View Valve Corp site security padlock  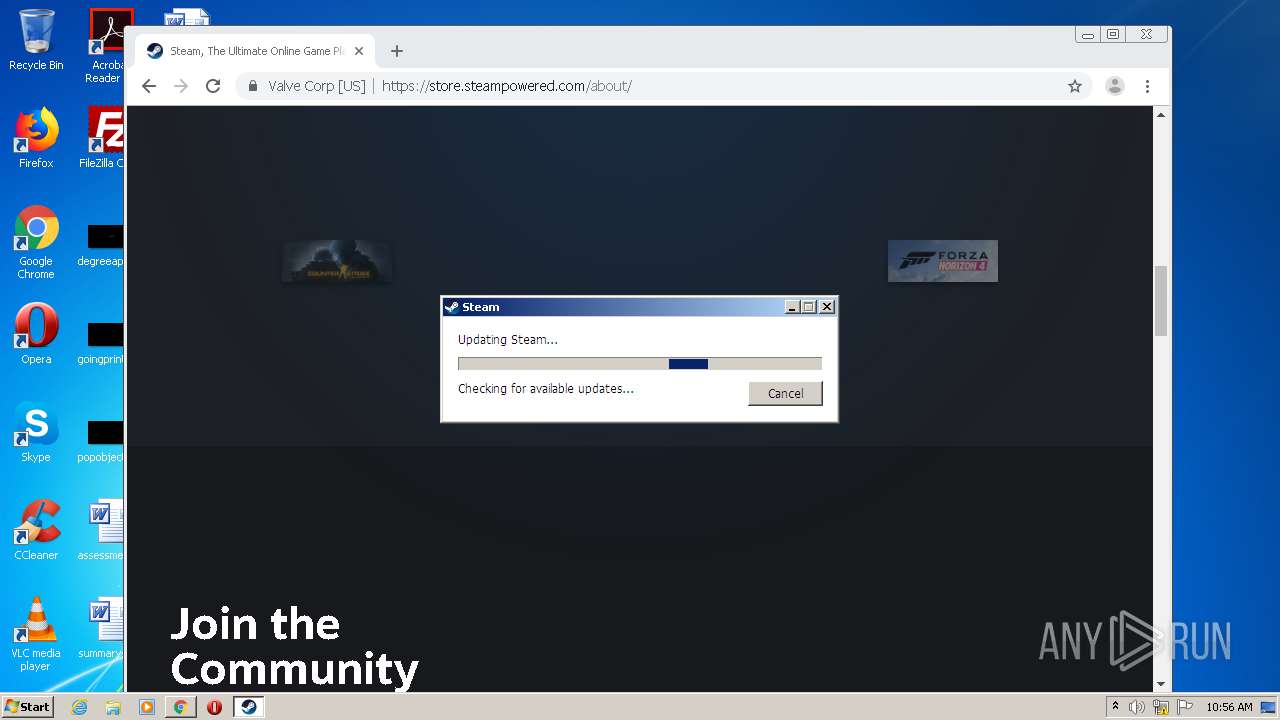coord(253,86)
